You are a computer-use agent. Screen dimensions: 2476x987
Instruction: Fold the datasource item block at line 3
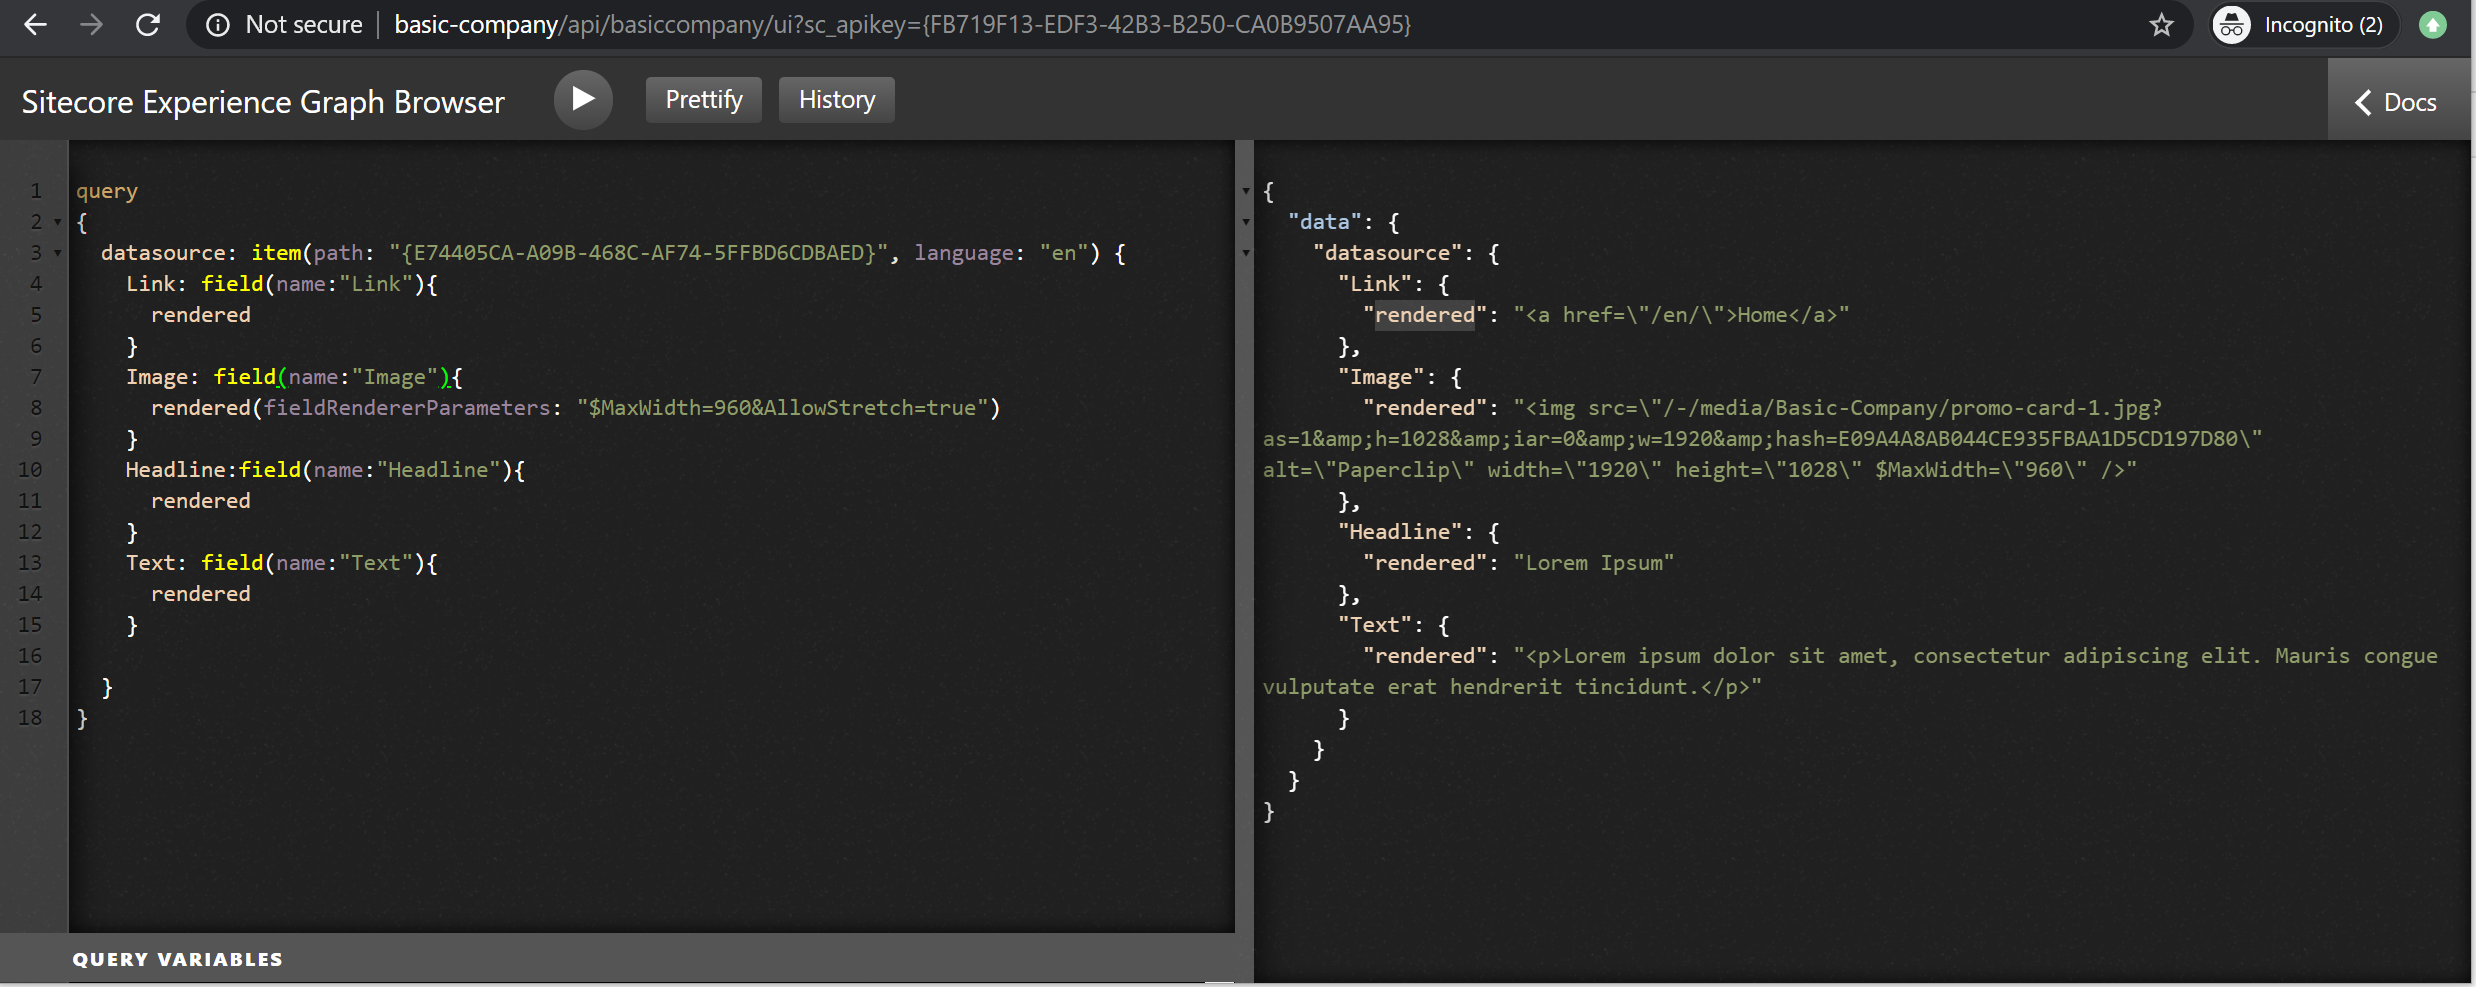pyautogui.click(x=58, y=253)
